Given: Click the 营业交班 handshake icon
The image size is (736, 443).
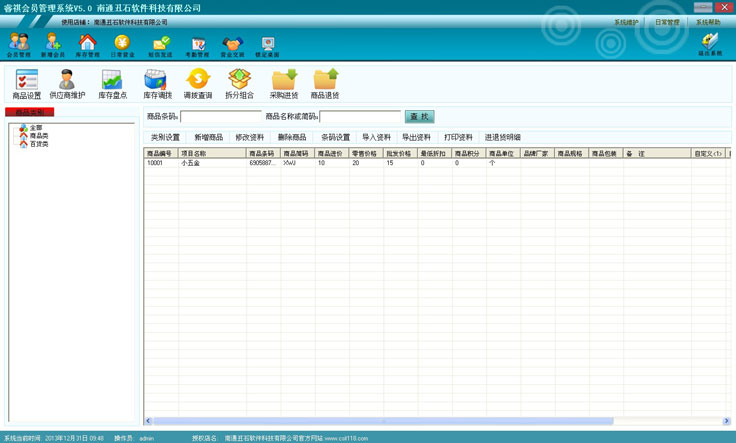Looking at the screenshot, I should pyautogui.click(x=232, y=45).
